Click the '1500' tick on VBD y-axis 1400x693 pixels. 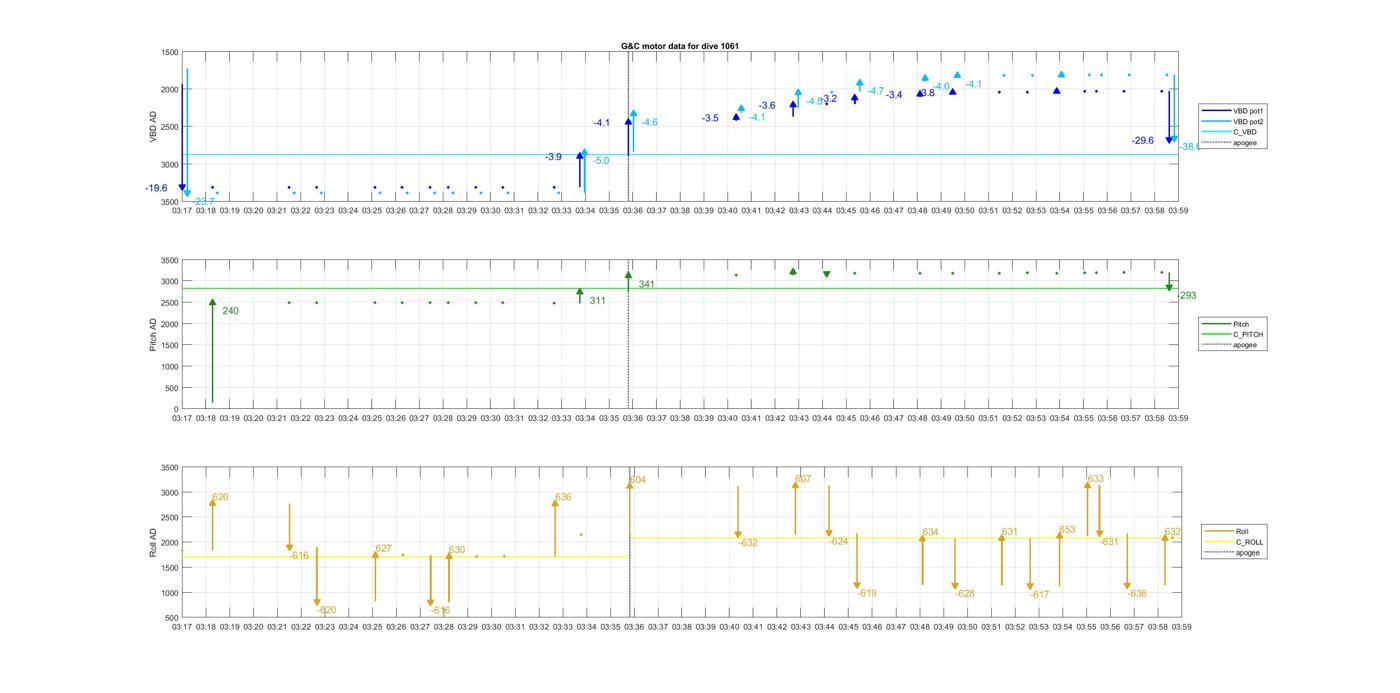170,52
